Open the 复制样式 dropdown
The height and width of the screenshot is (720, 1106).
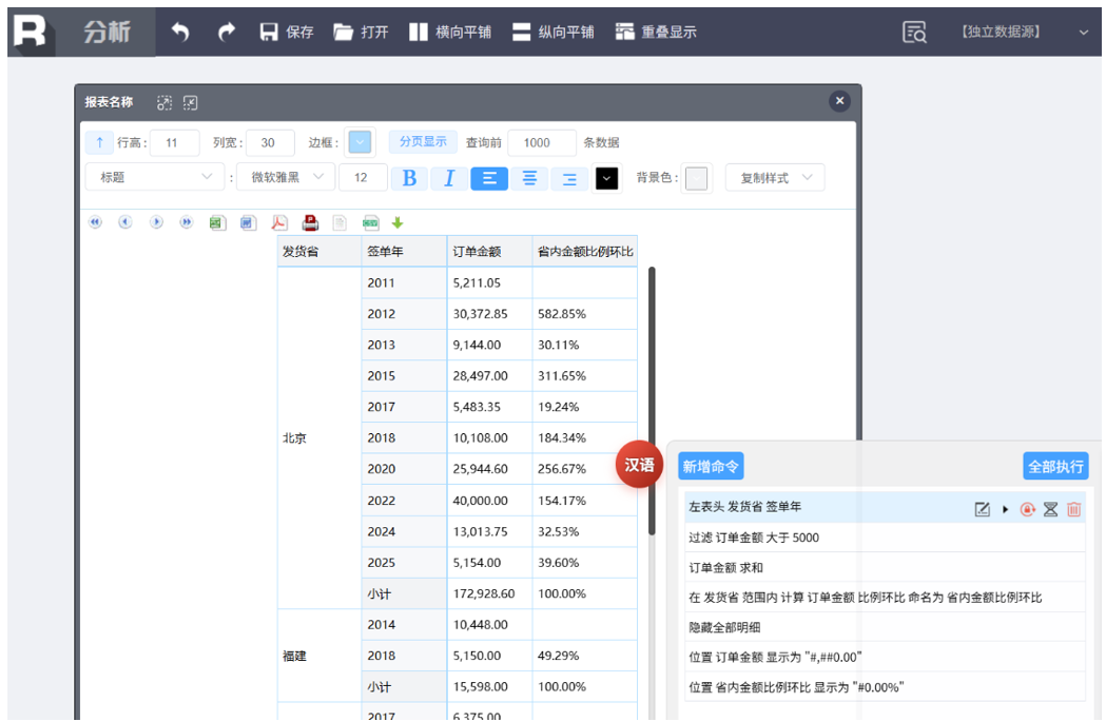click(x=774, y=178)
